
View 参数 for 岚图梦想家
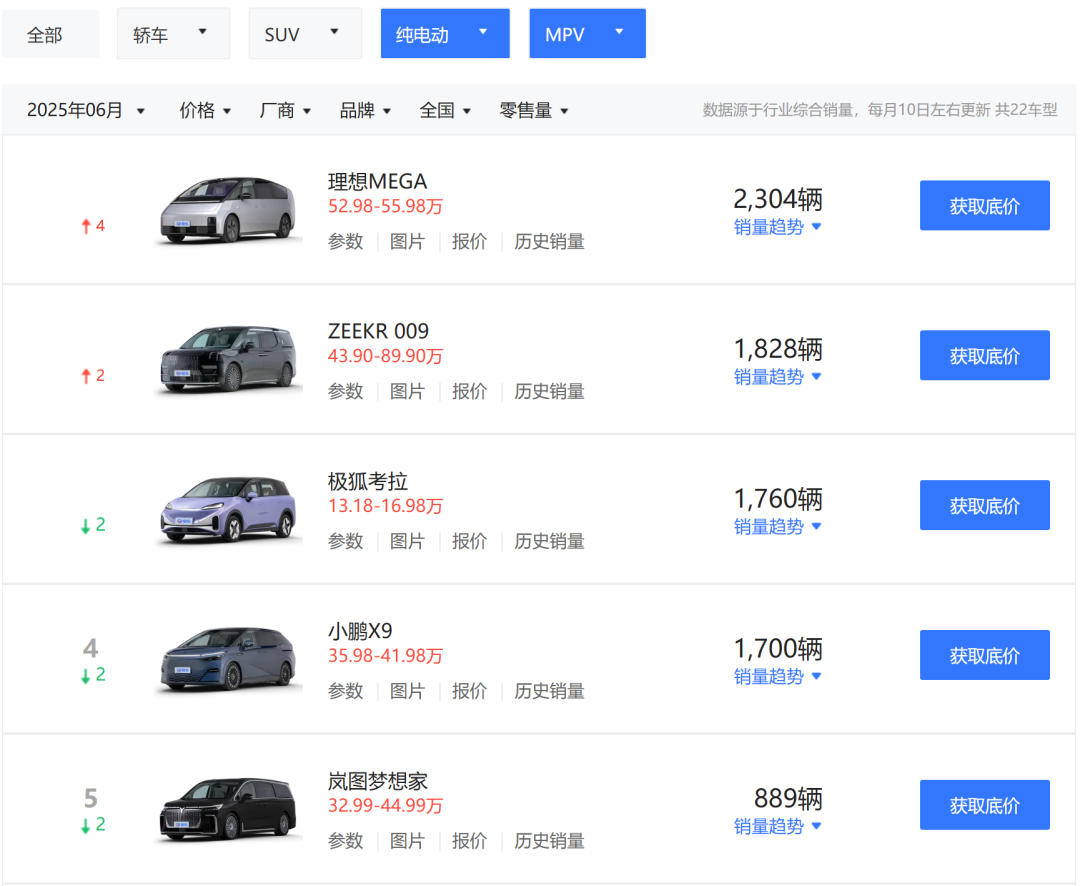pyautogui.click(x=346, y=841)
